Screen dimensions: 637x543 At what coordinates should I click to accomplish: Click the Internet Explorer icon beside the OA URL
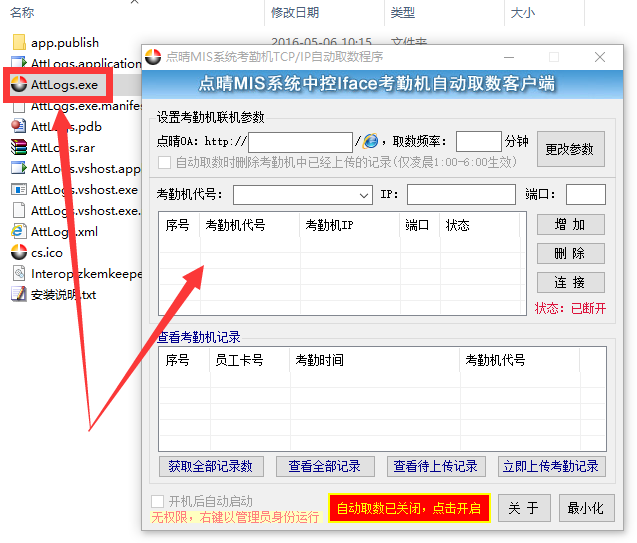click(x=371, y=142)
